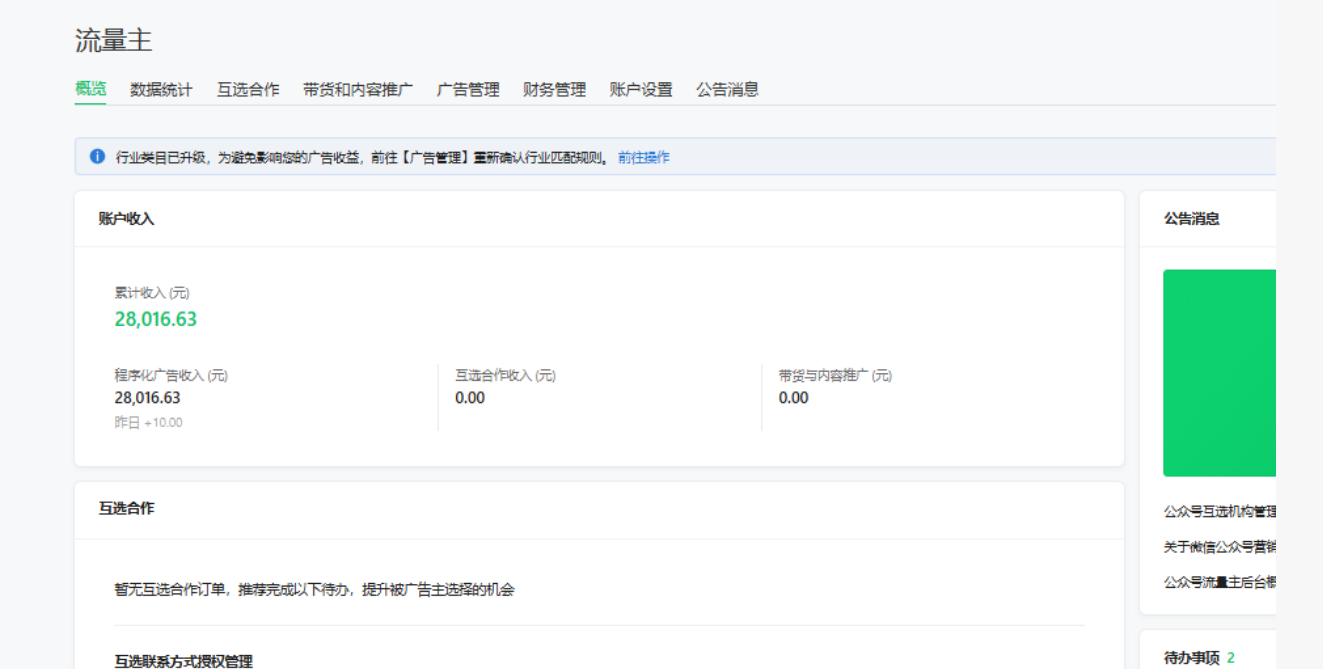Click the 前往操作 link
This screenshot has height=669, width=1323.
[x=644, y=157]
